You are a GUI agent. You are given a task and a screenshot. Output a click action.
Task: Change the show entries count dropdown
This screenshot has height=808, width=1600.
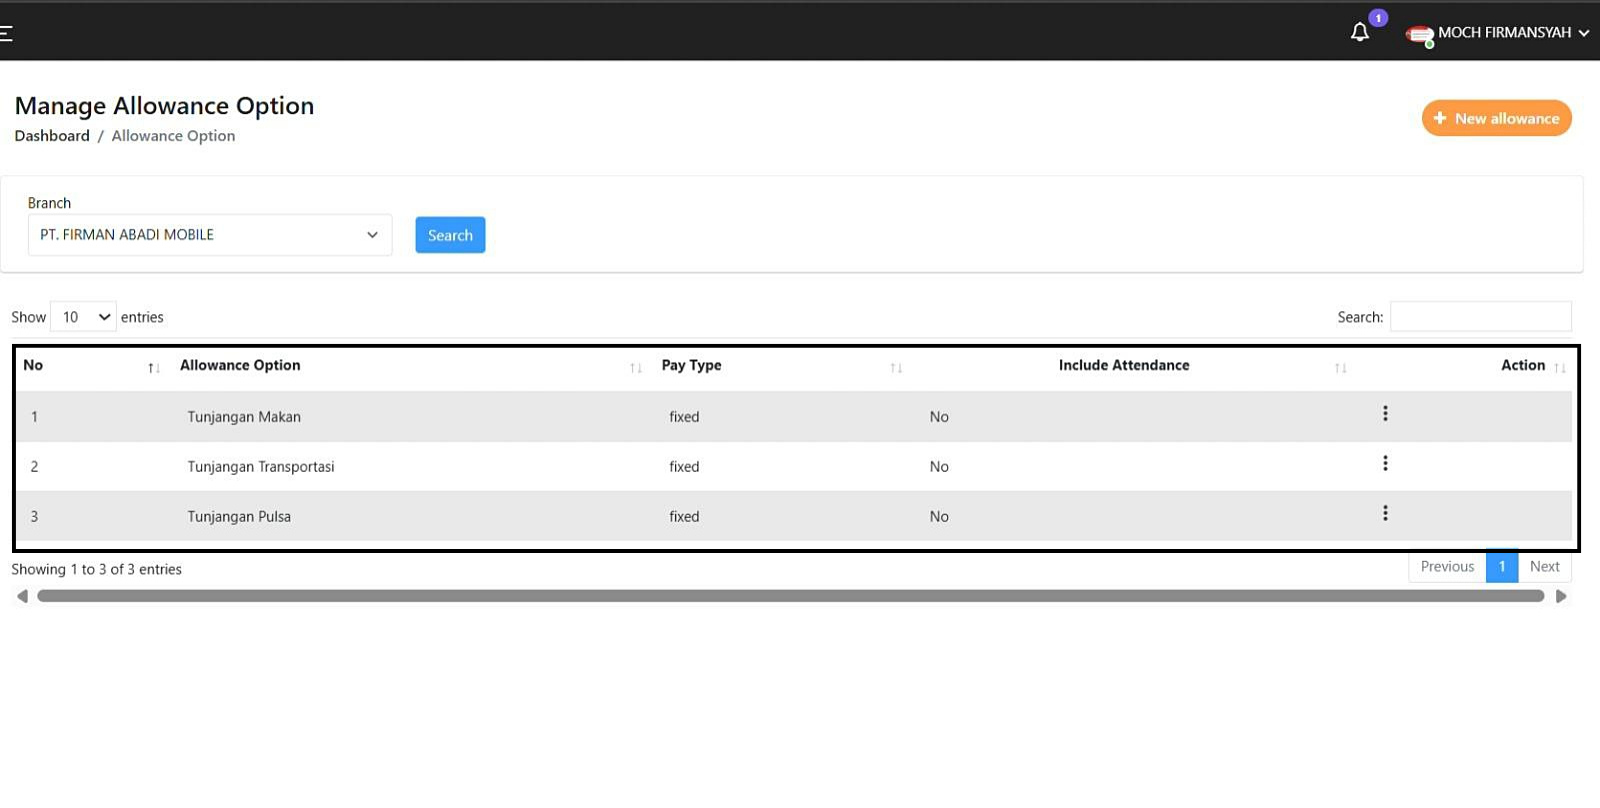pyautogui.click(x=84, y=317)
